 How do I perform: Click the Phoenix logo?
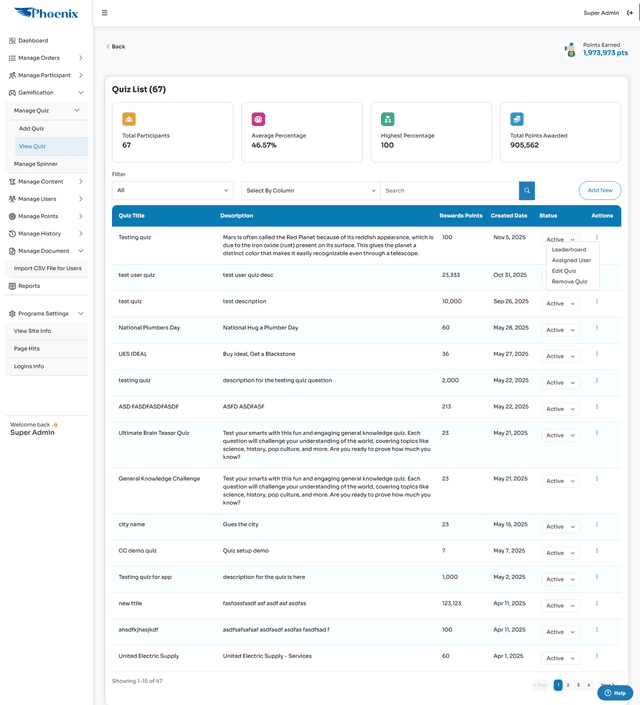pyautogui.click(x=46, y=13)
